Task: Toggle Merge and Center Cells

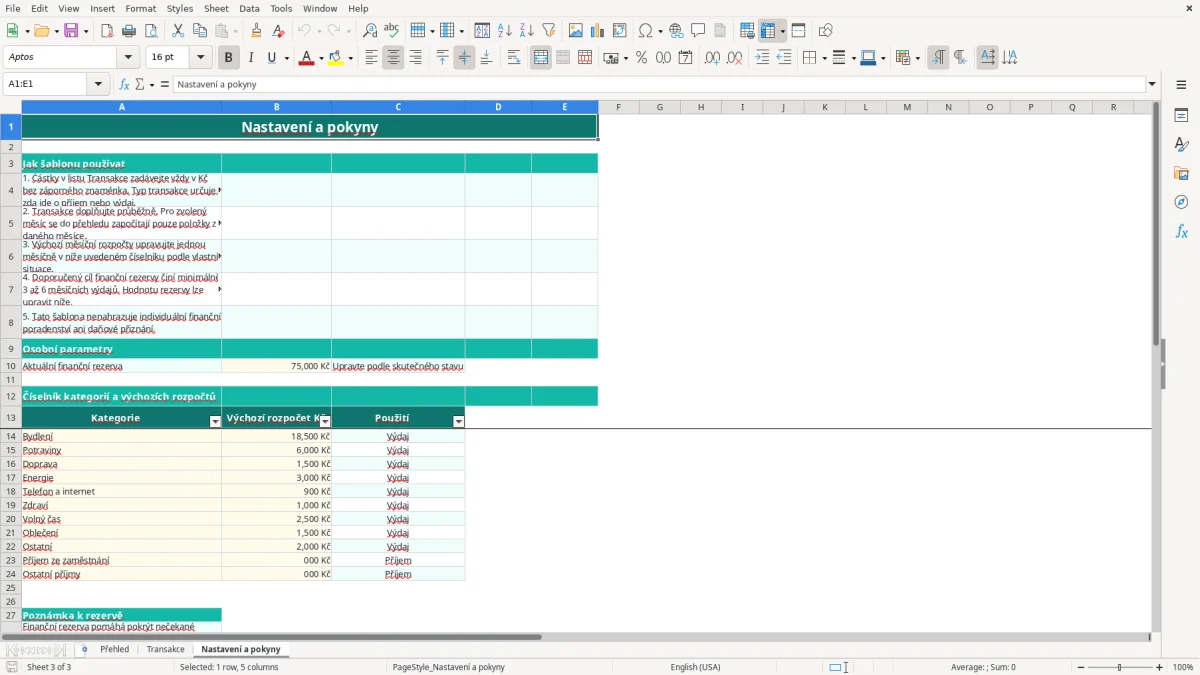Action: (x=541, y=58)
